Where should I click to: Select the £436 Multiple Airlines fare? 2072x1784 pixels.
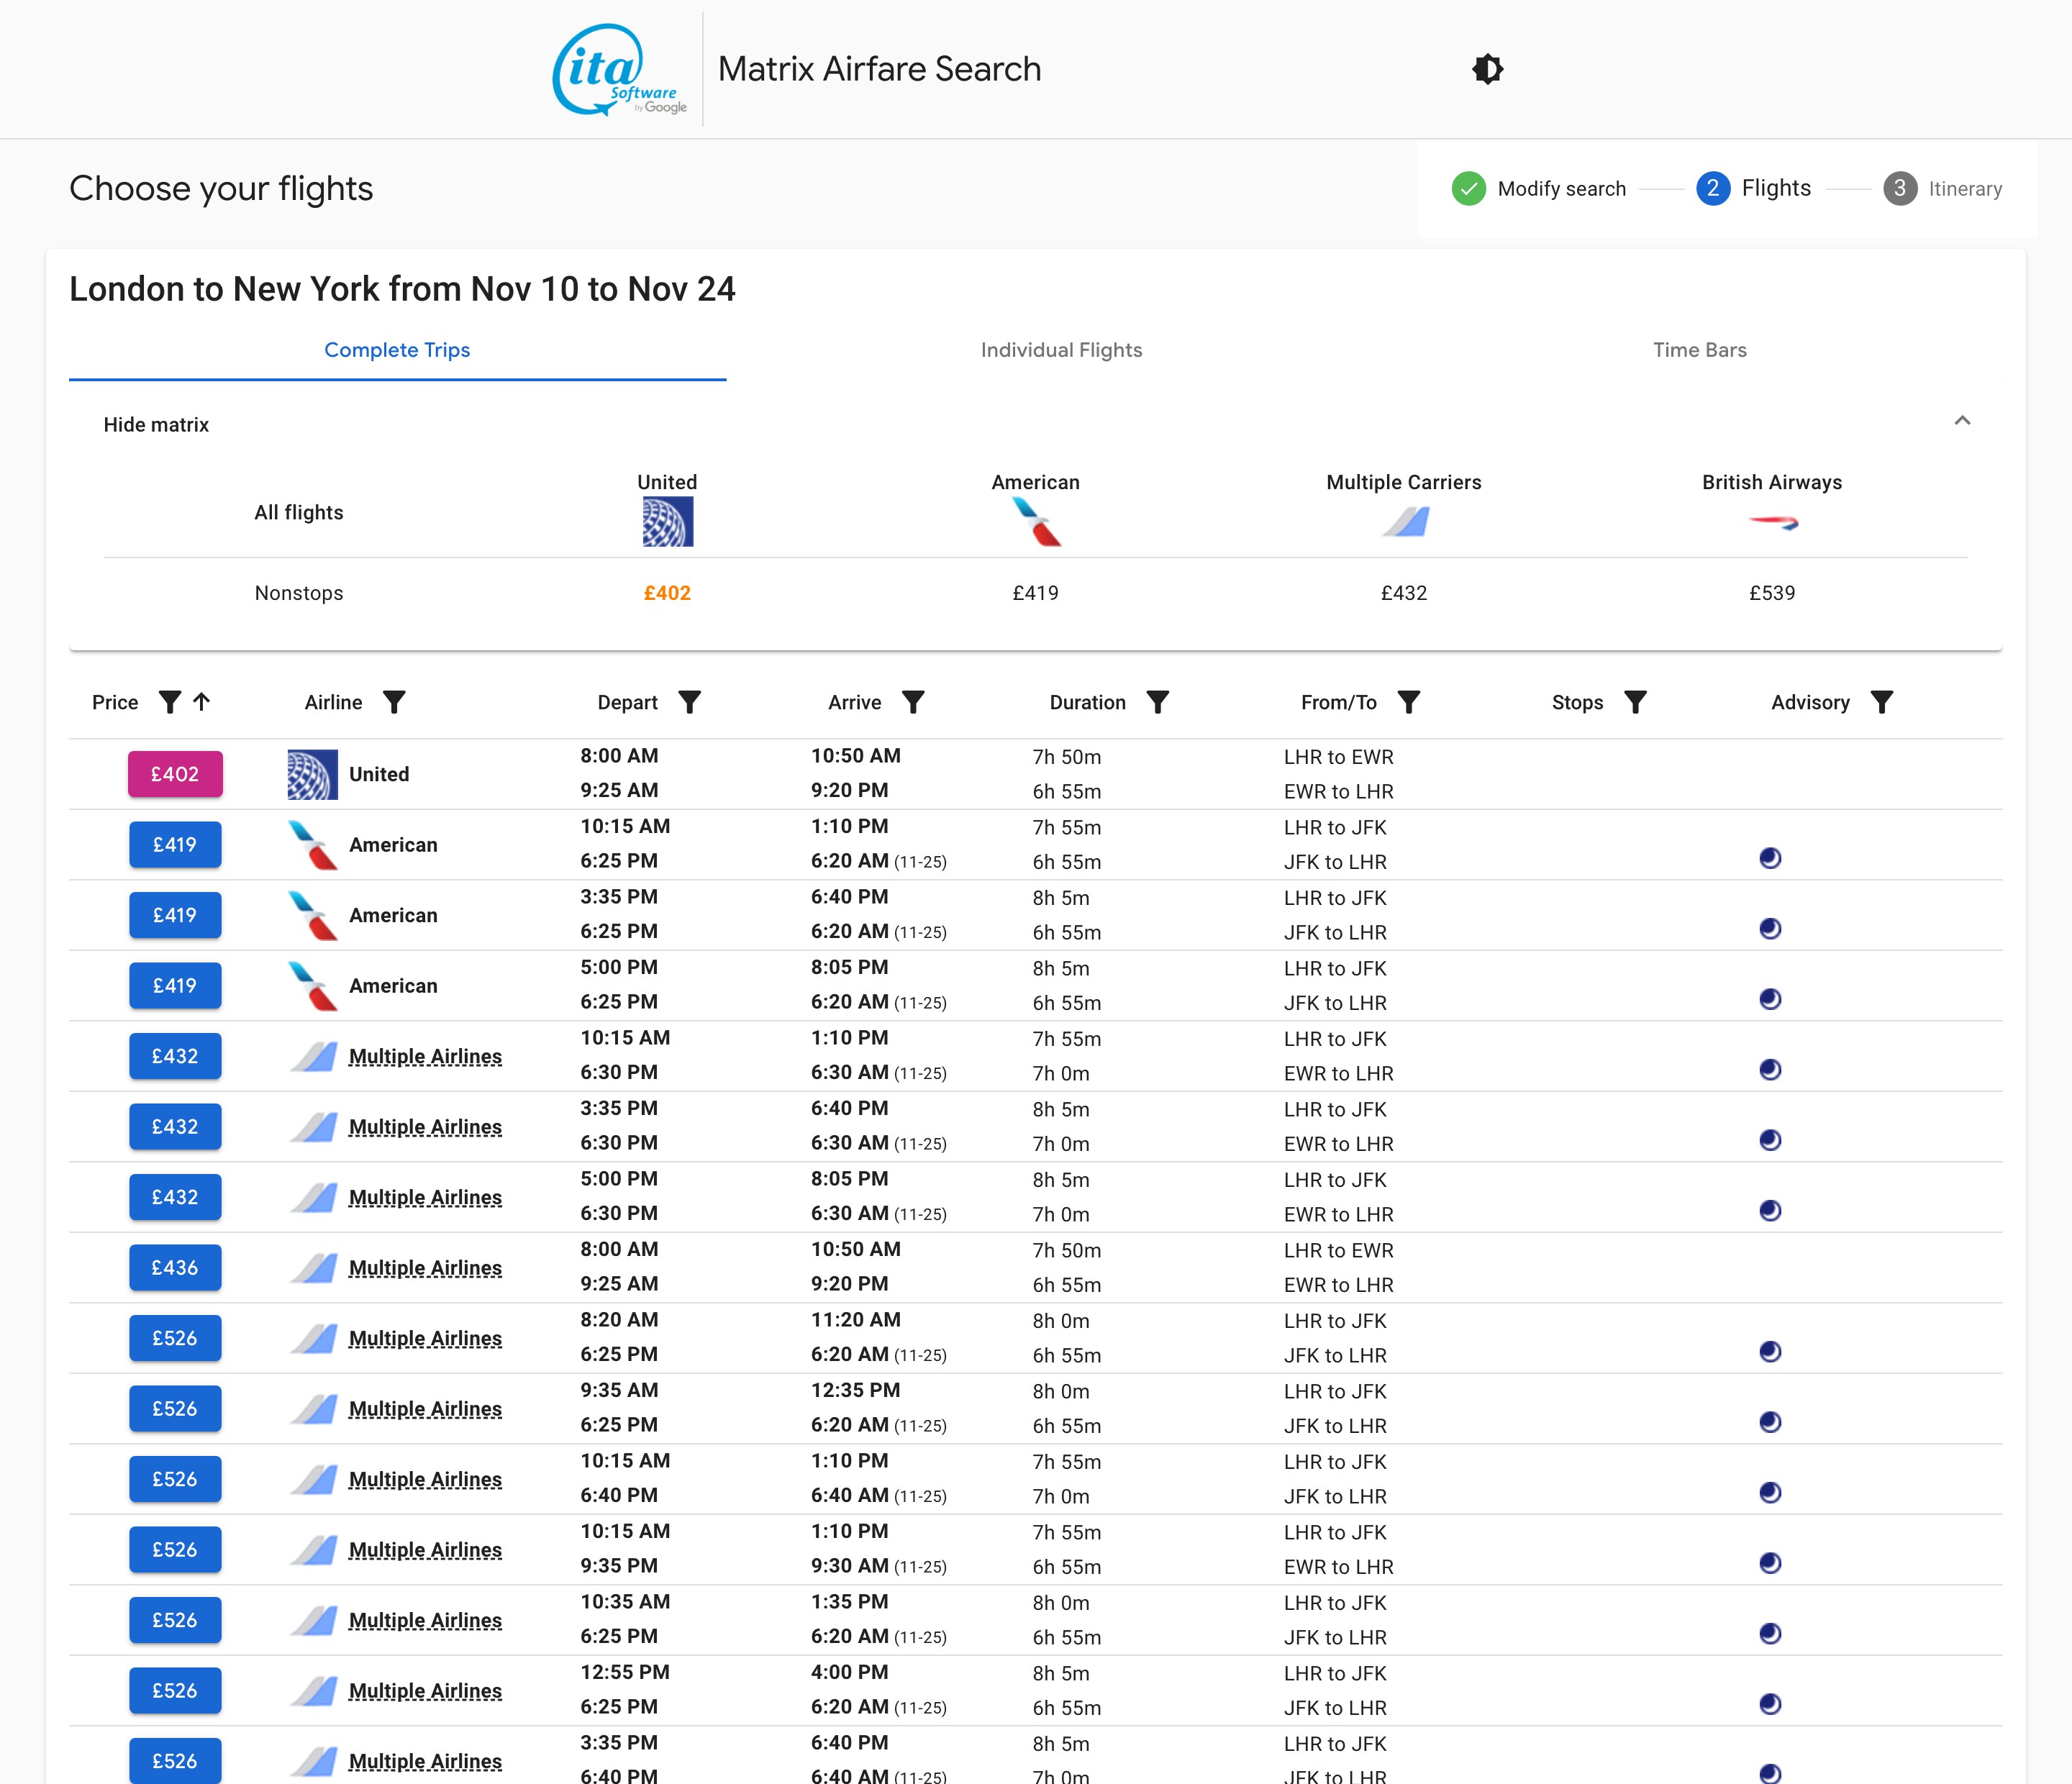[x=175, y=1268]
